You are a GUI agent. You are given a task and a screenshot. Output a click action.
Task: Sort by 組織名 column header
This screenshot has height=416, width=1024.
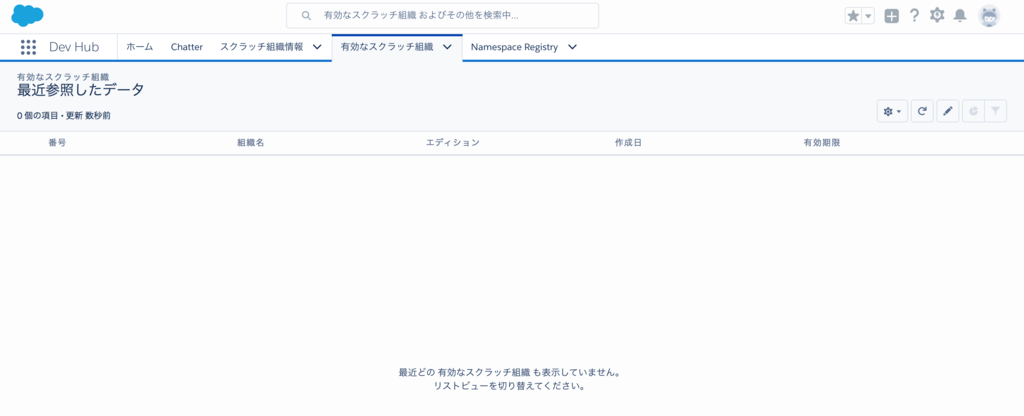click(x=251, y=142)
